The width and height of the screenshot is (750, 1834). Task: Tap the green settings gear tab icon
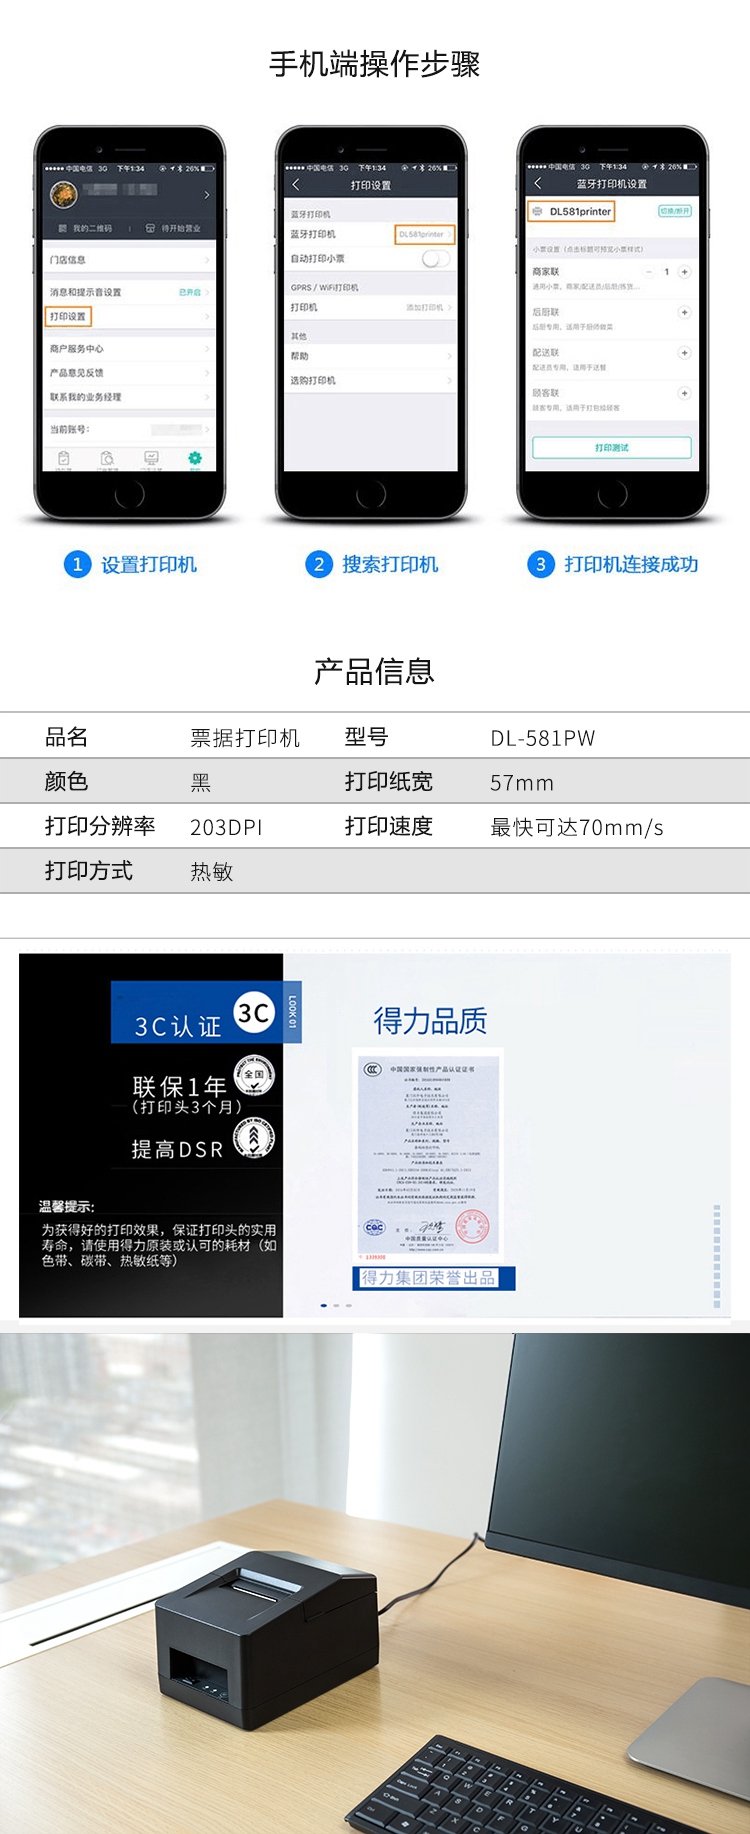[x=195, y=458]
